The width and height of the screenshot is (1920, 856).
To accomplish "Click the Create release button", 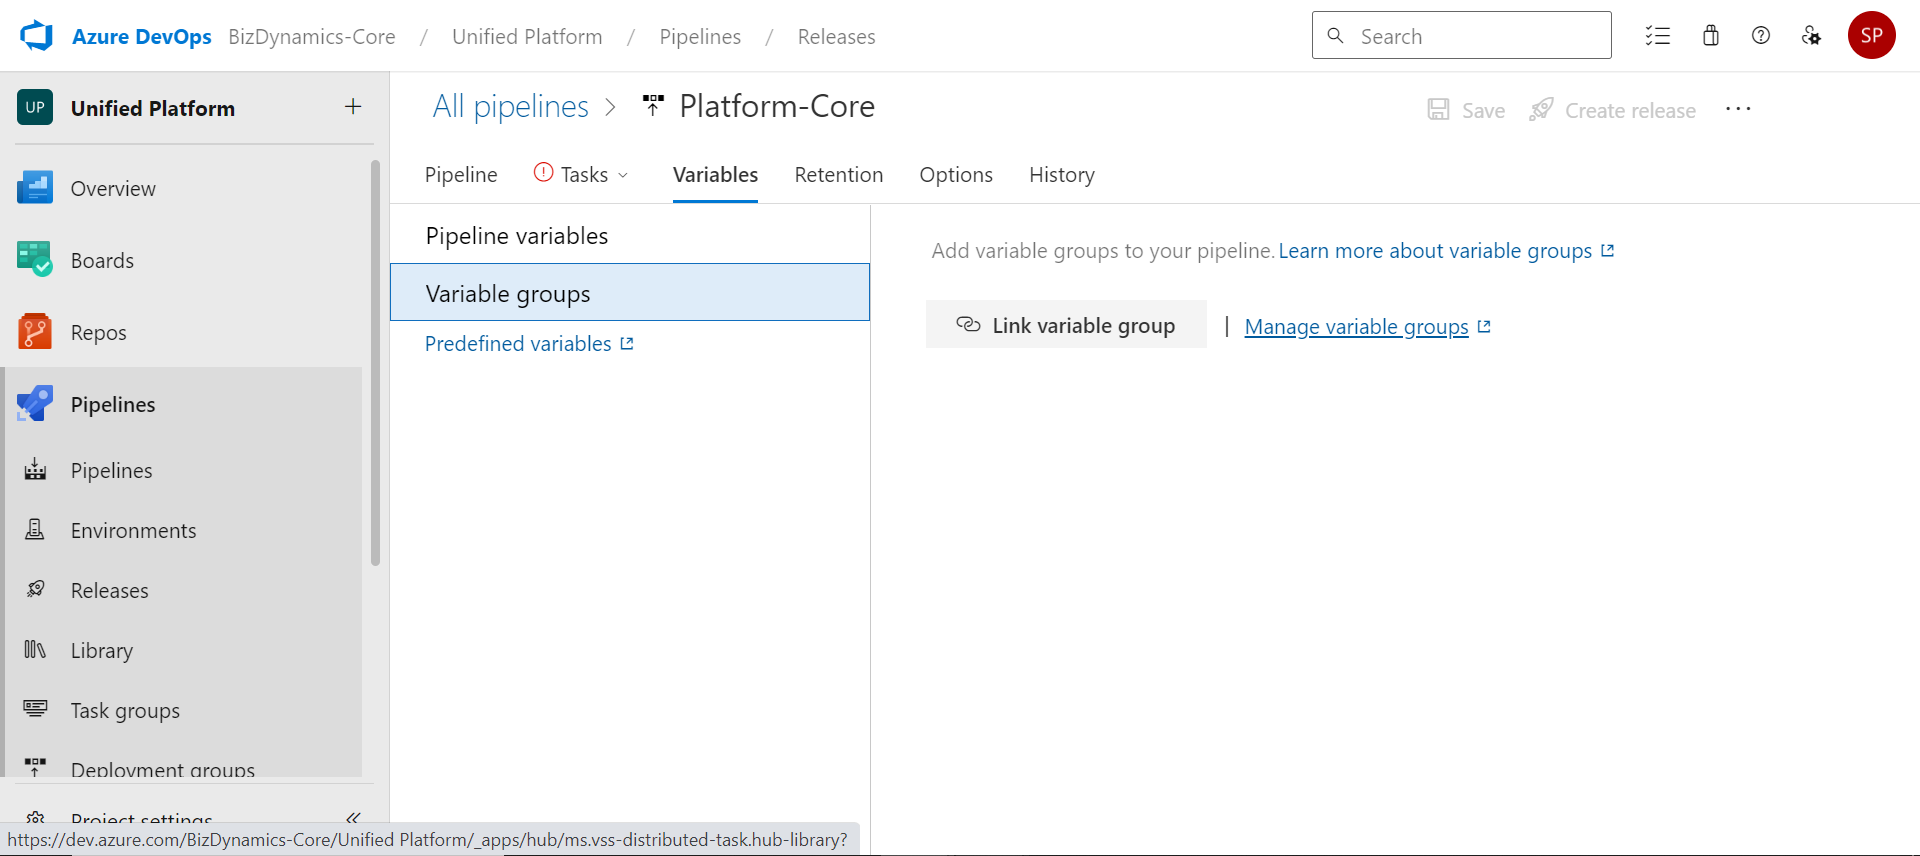I will (x=1613, y=110).
